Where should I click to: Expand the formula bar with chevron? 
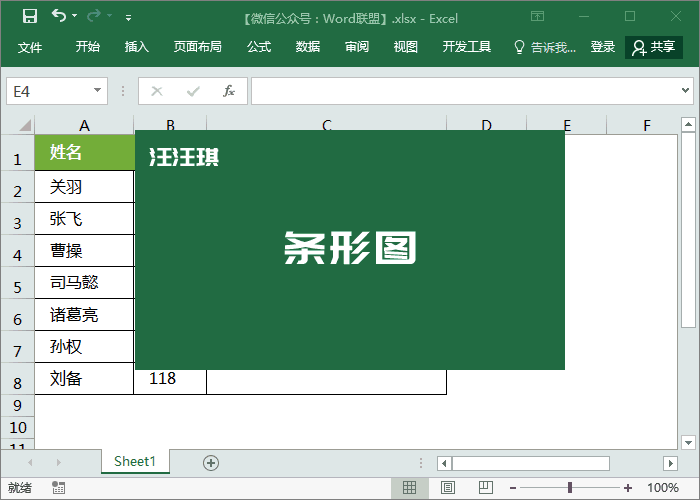click(x=685, y=91)
